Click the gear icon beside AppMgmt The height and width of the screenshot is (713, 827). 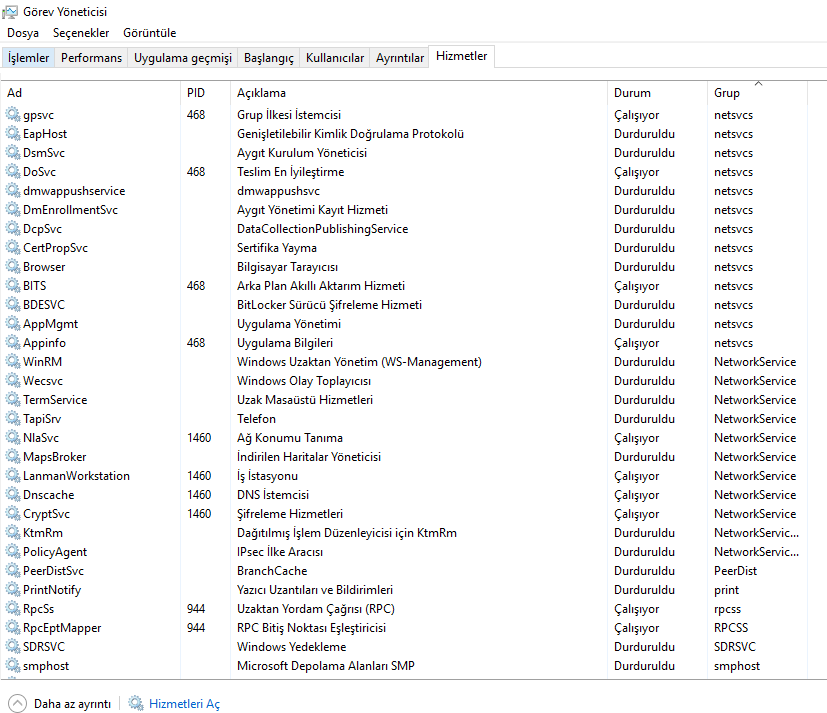13,323
